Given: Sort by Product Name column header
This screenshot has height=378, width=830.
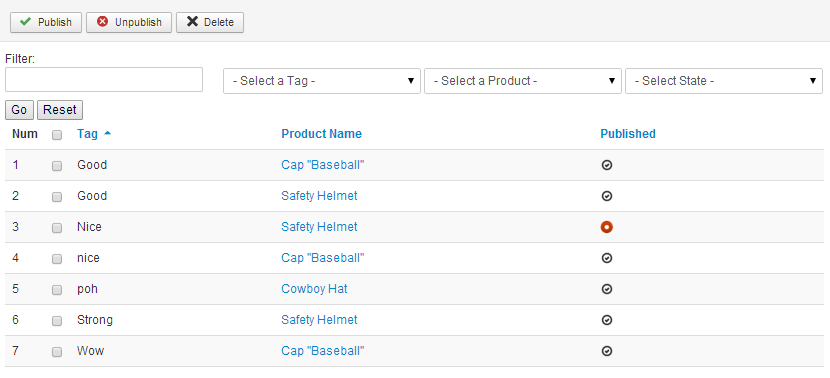Looking at the screenshot, I should 321,134.
